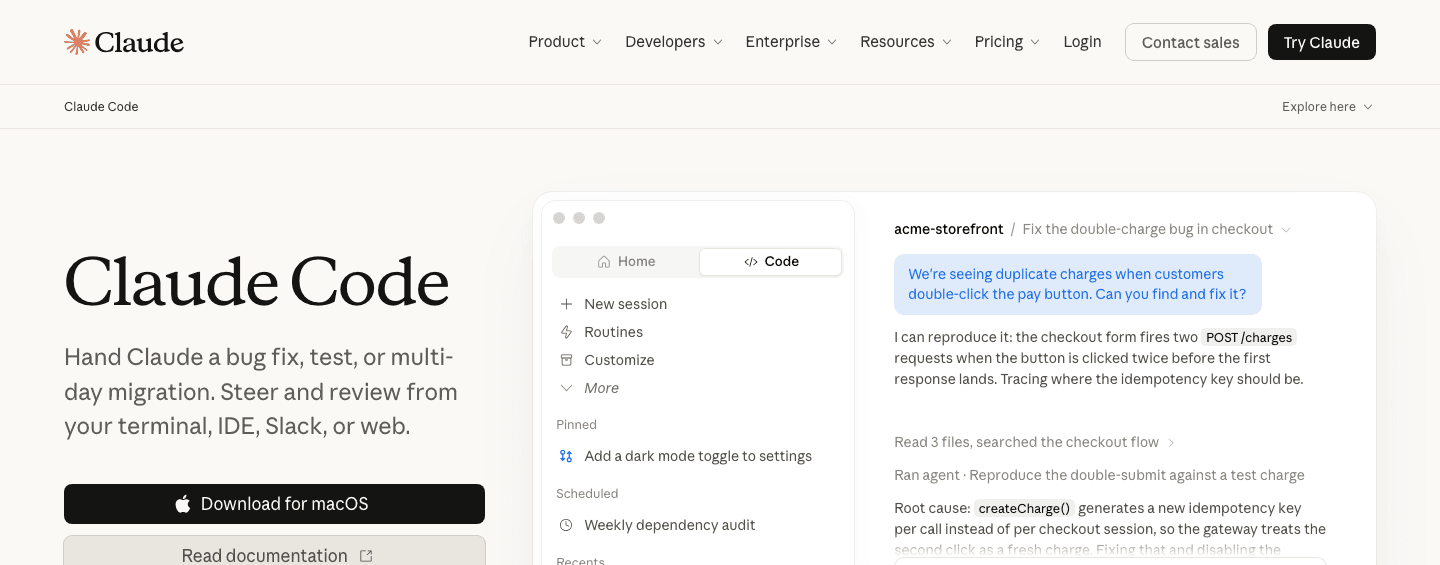Image resolution: width=1440 pixels, height=565 pixels.
Task: Click the clock icon for Weekly dependency audit
Action: point(566,525)
